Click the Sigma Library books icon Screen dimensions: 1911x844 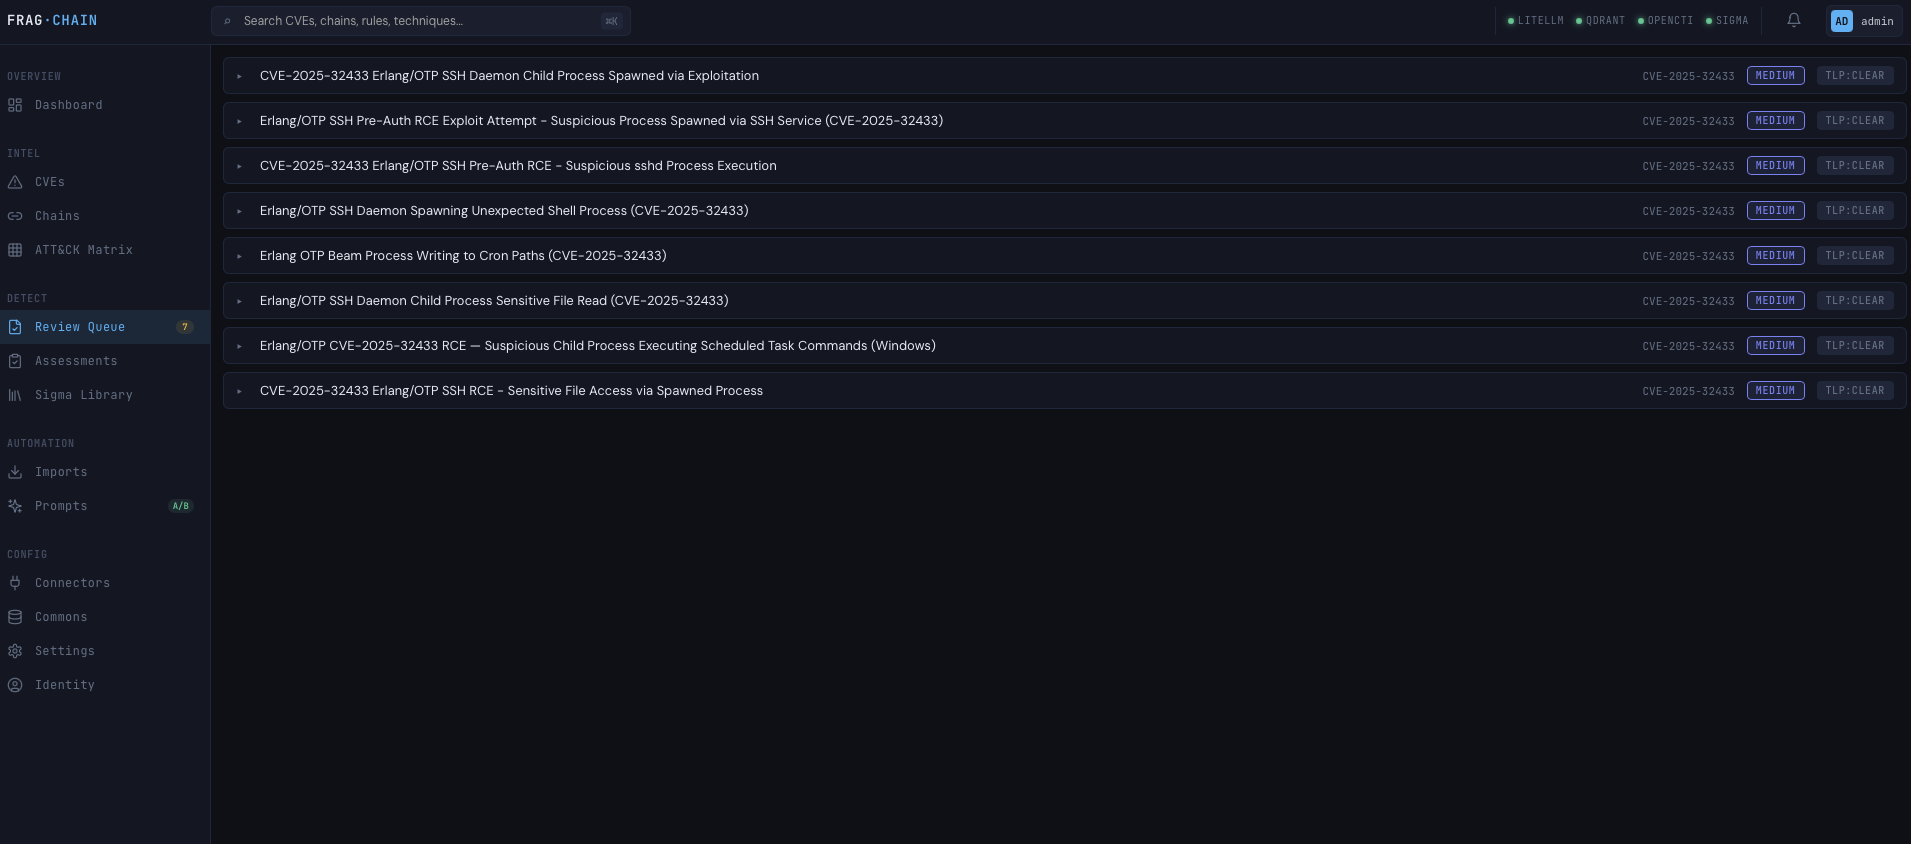[x=15, y=395]
